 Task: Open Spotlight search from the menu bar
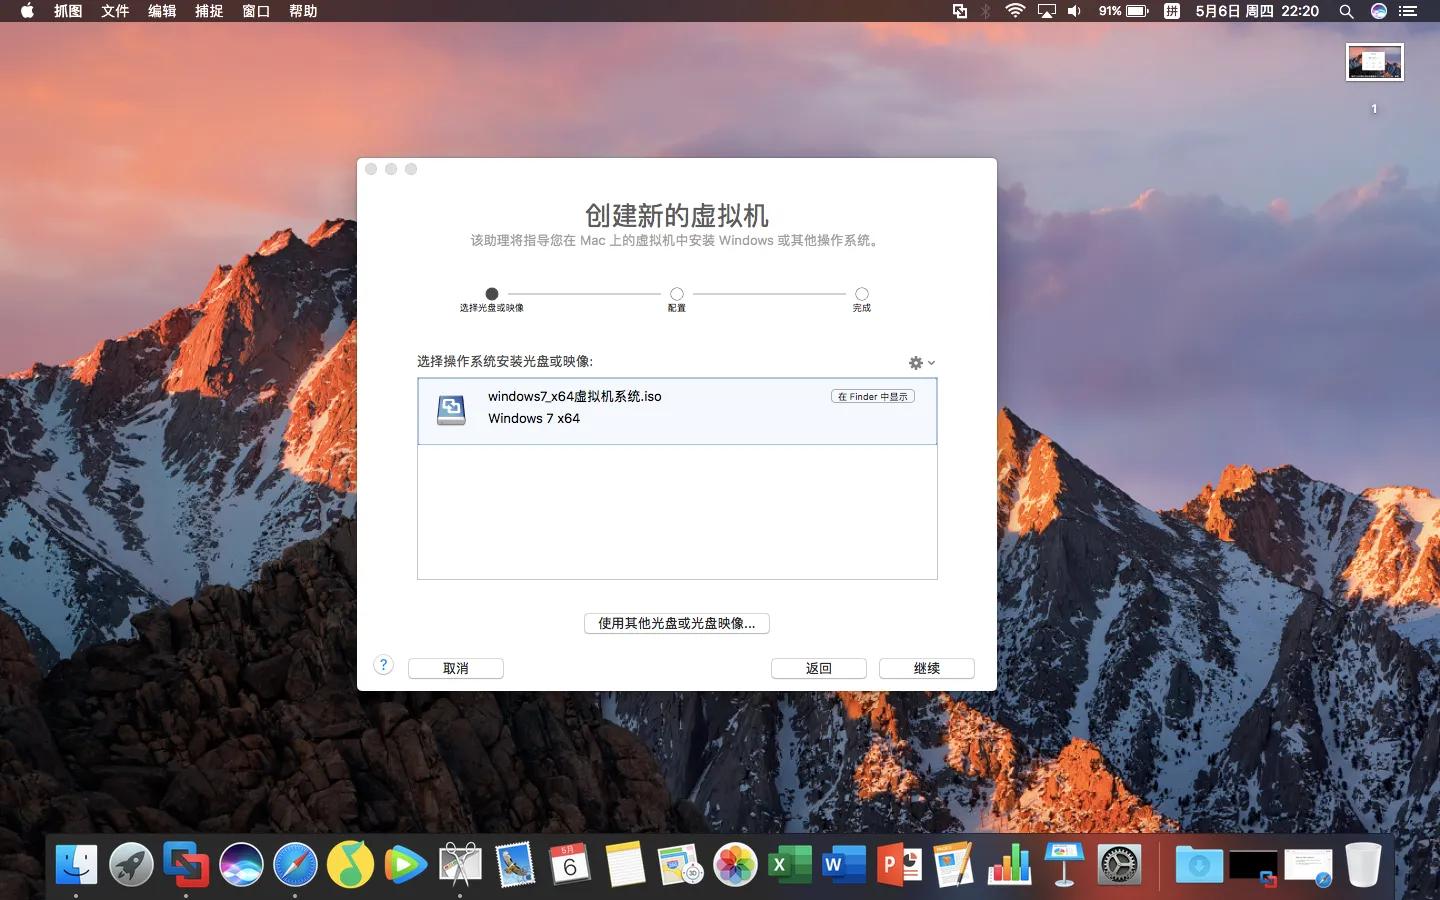pos(1346,12)
